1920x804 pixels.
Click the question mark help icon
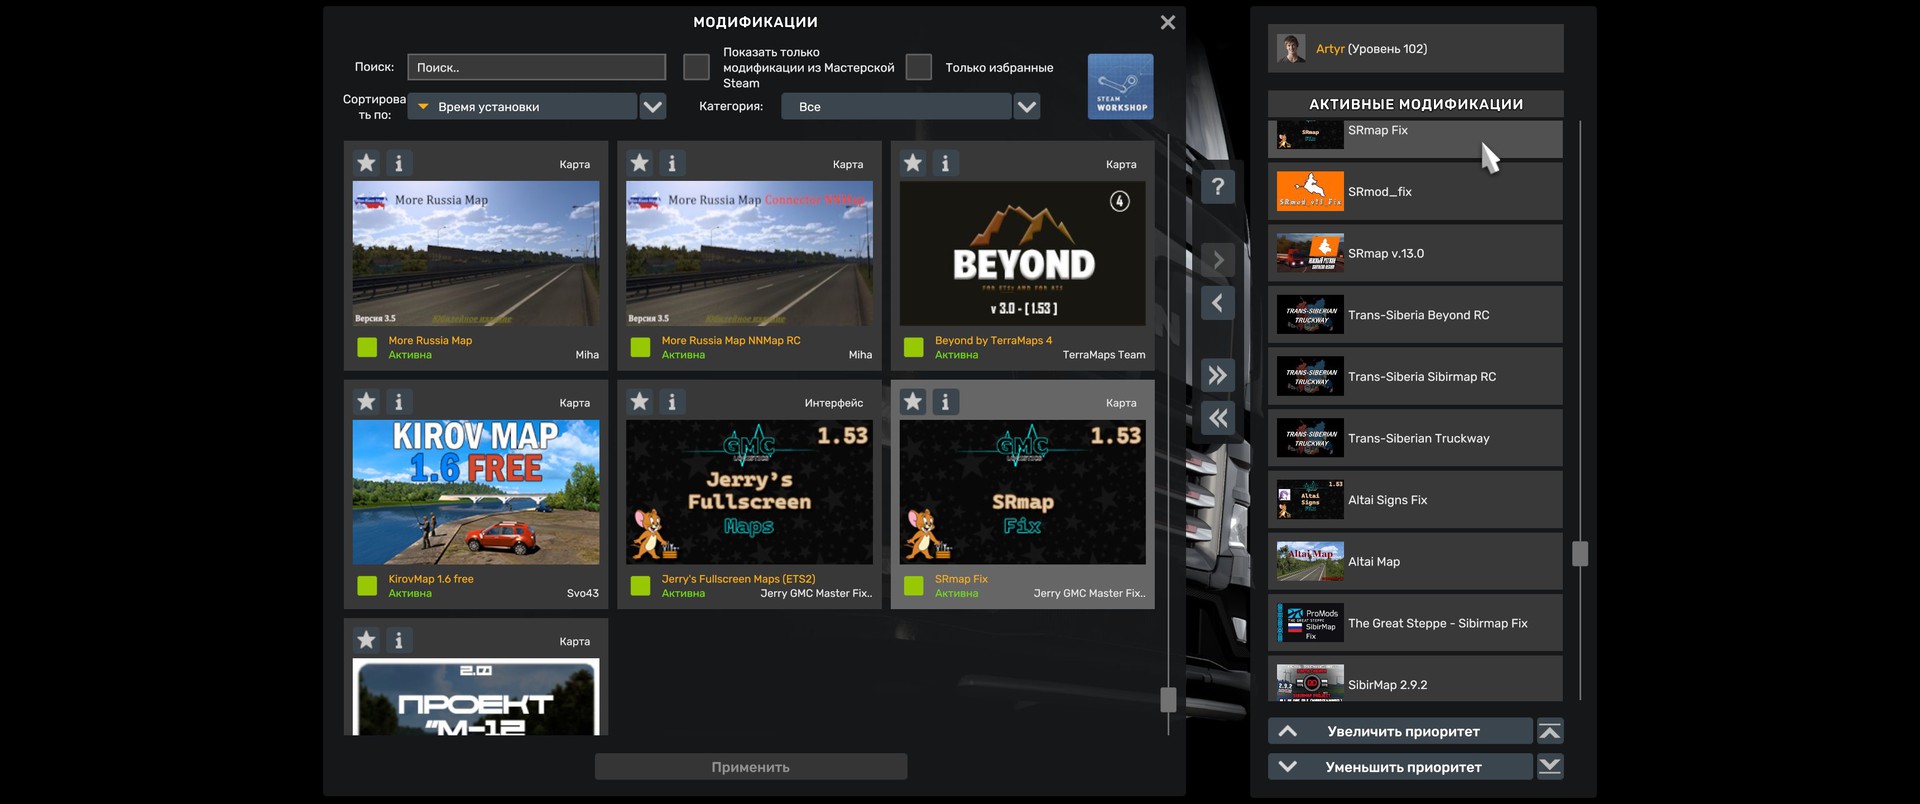click(x=1217, y=187)
